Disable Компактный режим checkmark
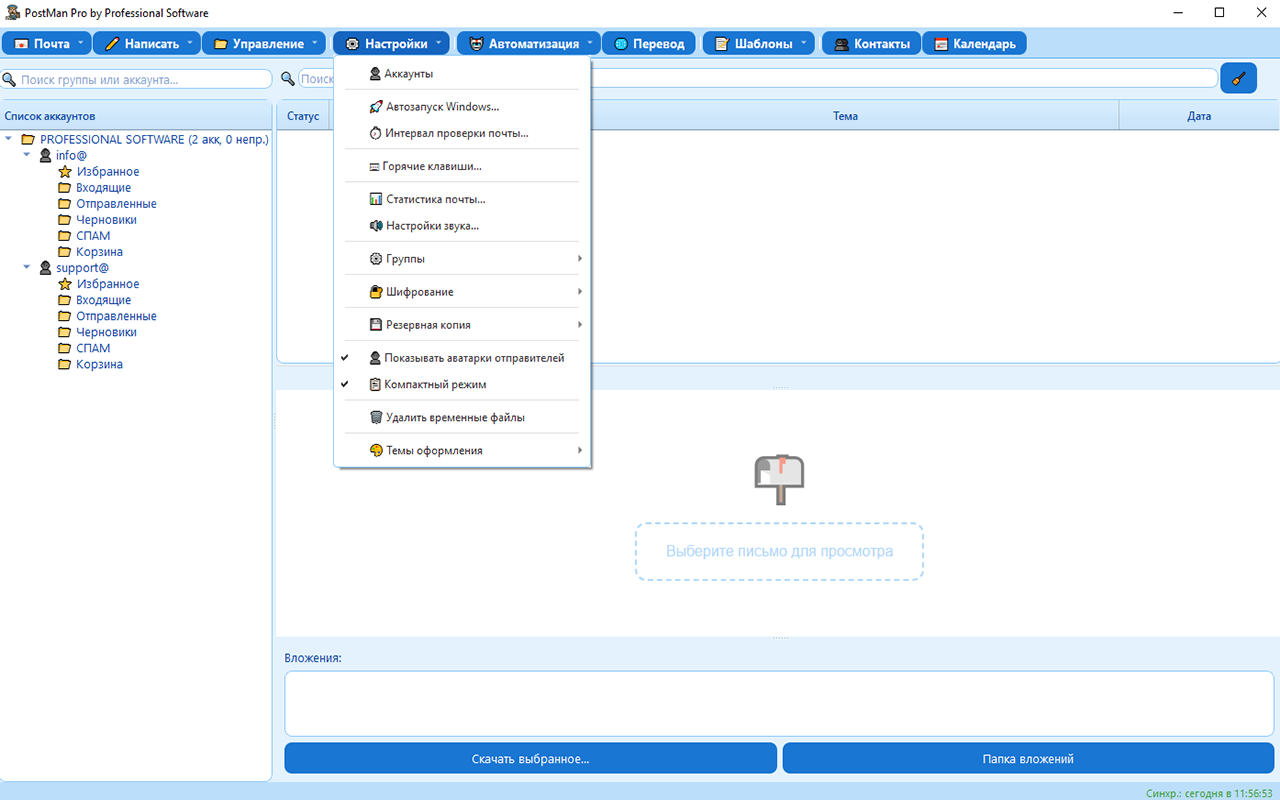The image size is (1280, 800). click(435, 384)
